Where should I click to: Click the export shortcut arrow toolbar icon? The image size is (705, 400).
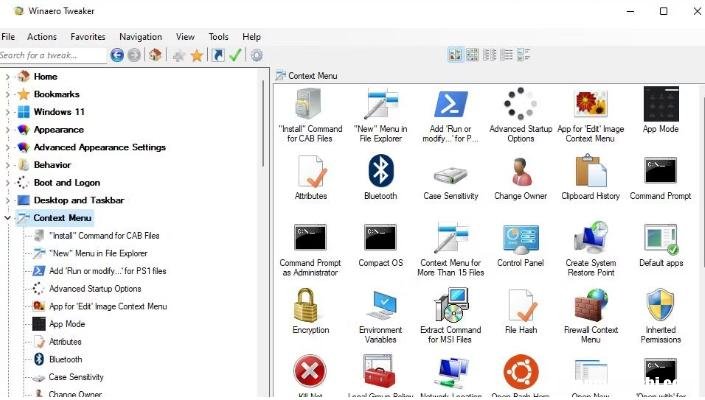(x=218, y=55)
